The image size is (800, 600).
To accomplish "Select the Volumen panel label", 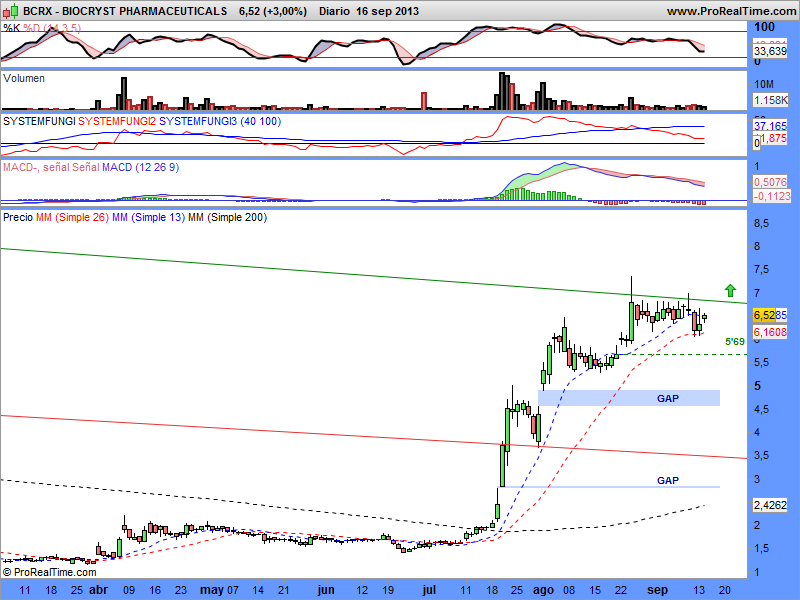I will click(23, 78).
